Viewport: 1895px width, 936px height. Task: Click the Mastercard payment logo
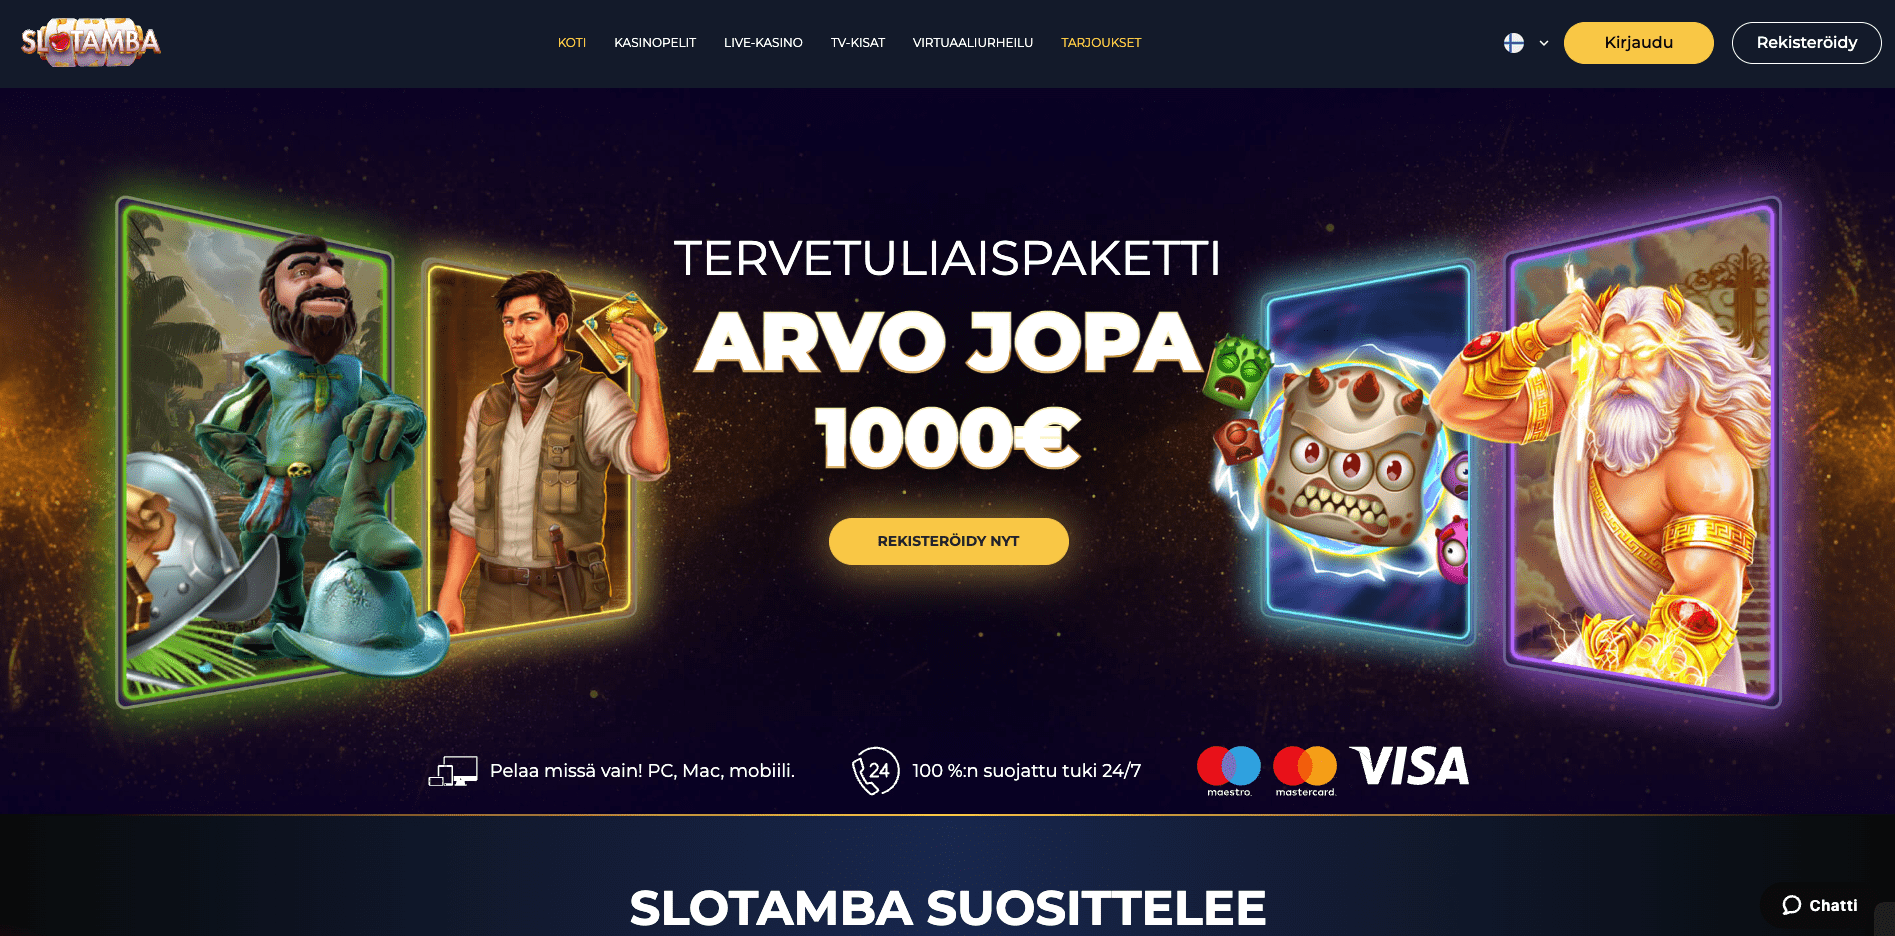pyautogui.click(x=1305, y=771)
